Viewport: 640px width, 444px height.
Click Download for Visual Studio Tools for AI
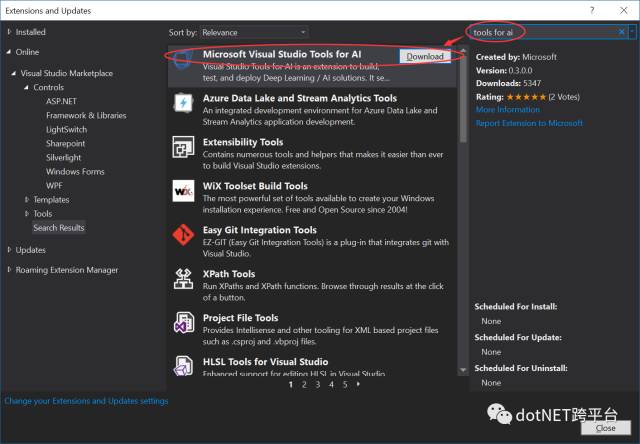[425, 56]
